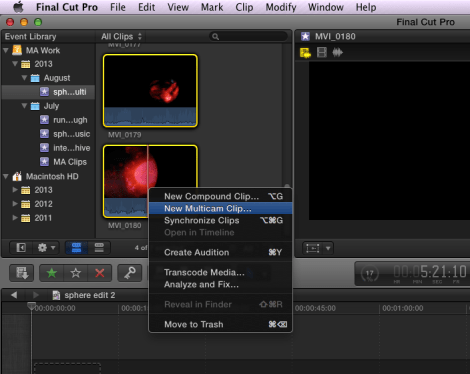470x374 pixels.
Task: Expand the 2011 folder
Action: pyautogui.click(x=15, y=218)
